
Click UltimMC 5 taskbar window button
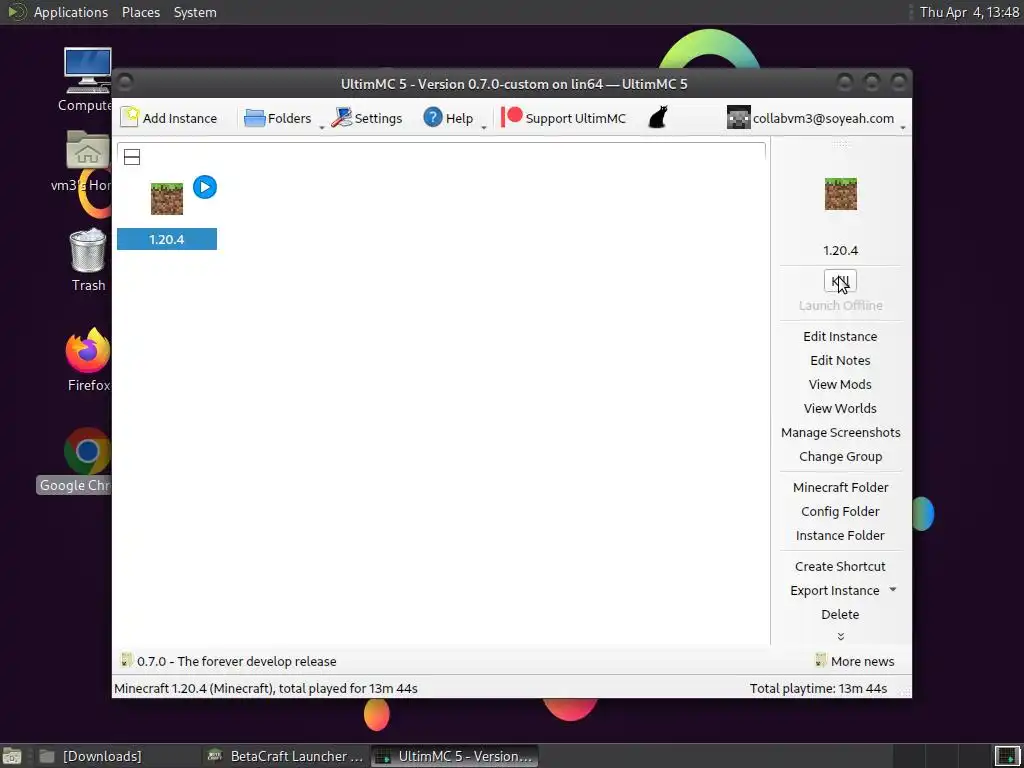tap(455, 756)
